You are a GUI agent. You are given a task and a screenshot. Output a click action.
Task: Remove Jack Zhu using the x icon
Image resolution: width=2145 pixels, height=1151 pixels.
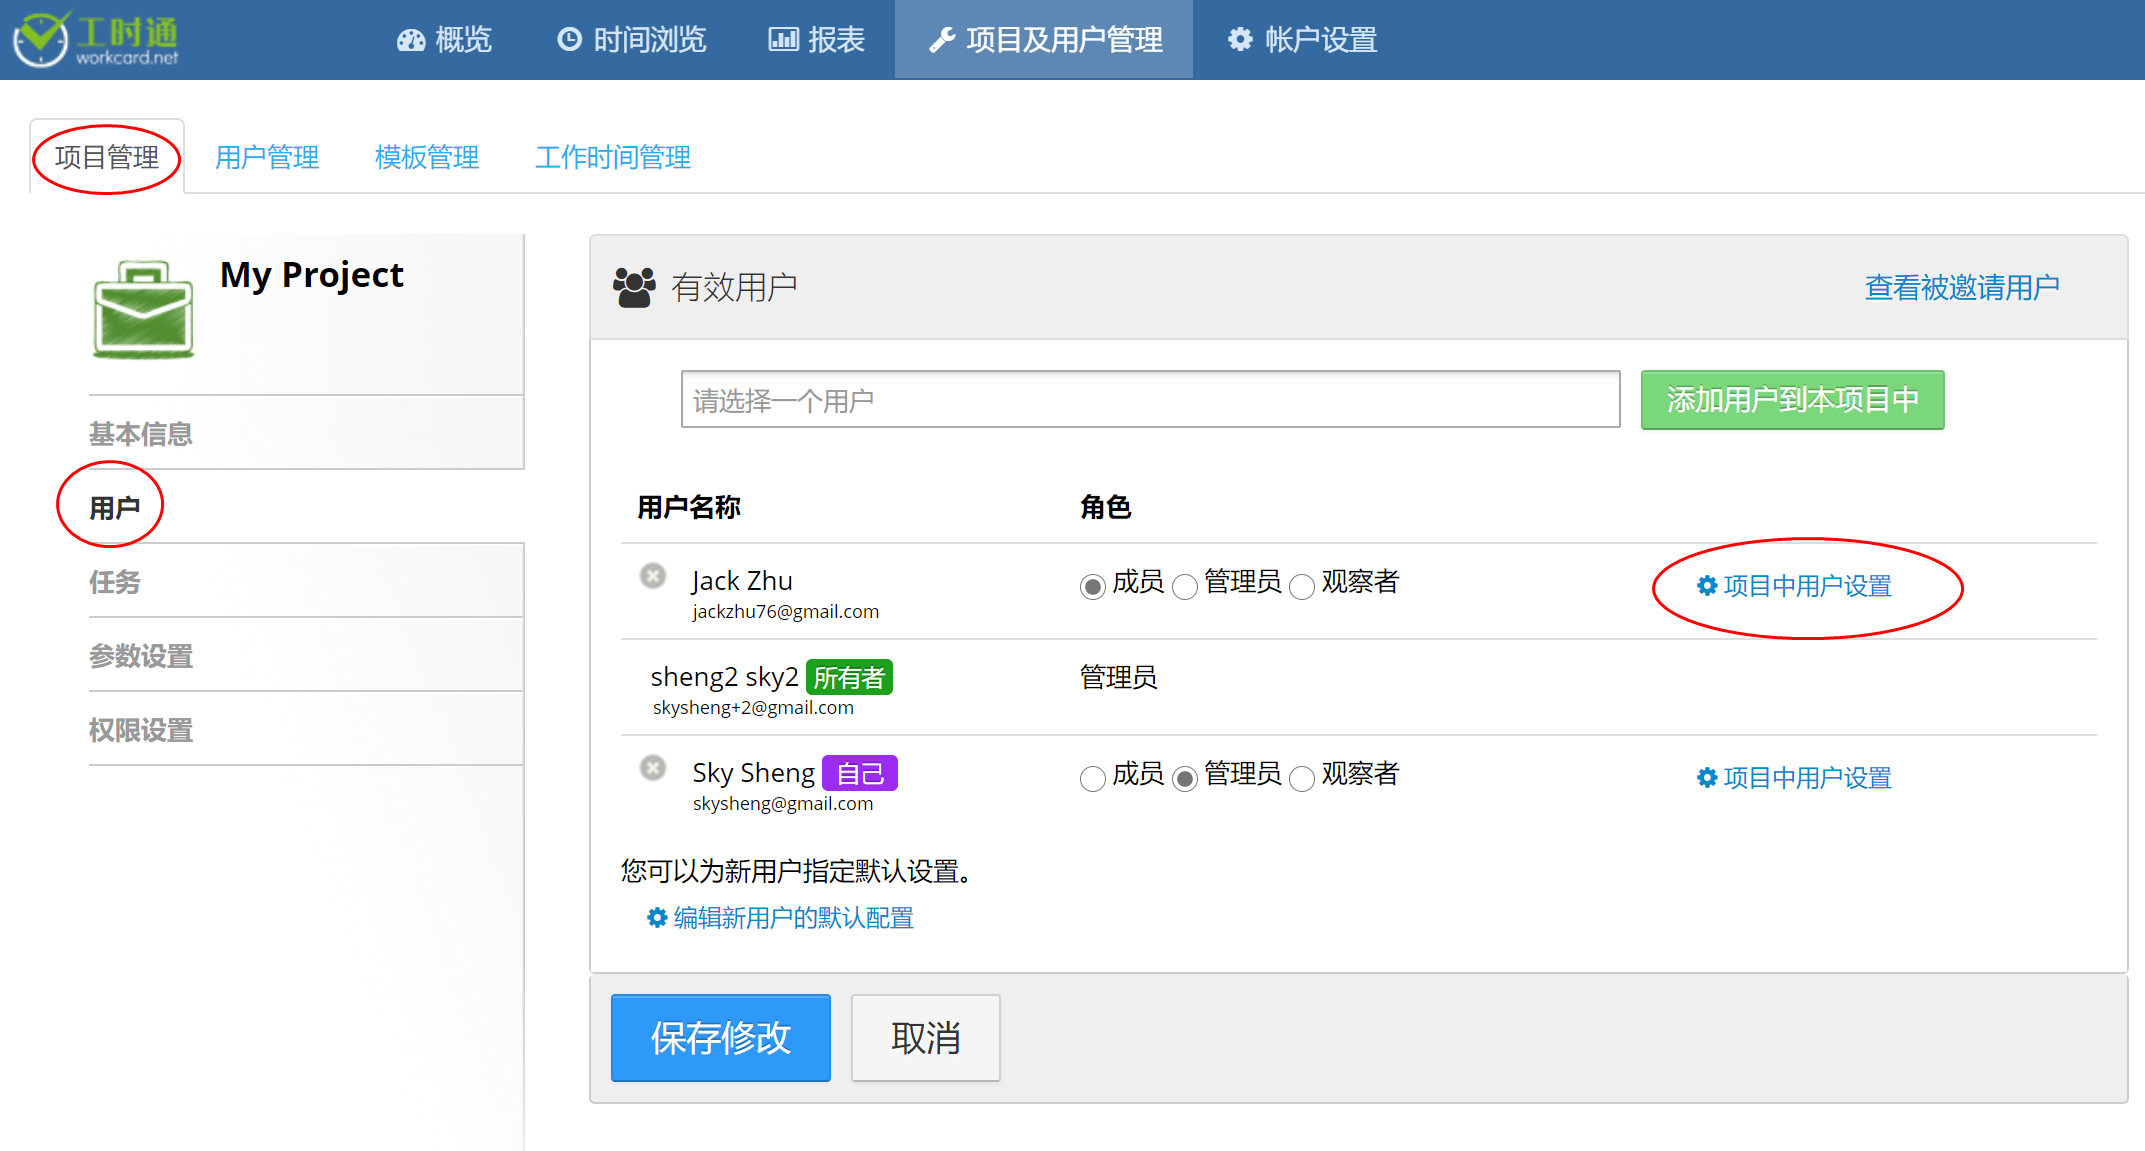653,576
